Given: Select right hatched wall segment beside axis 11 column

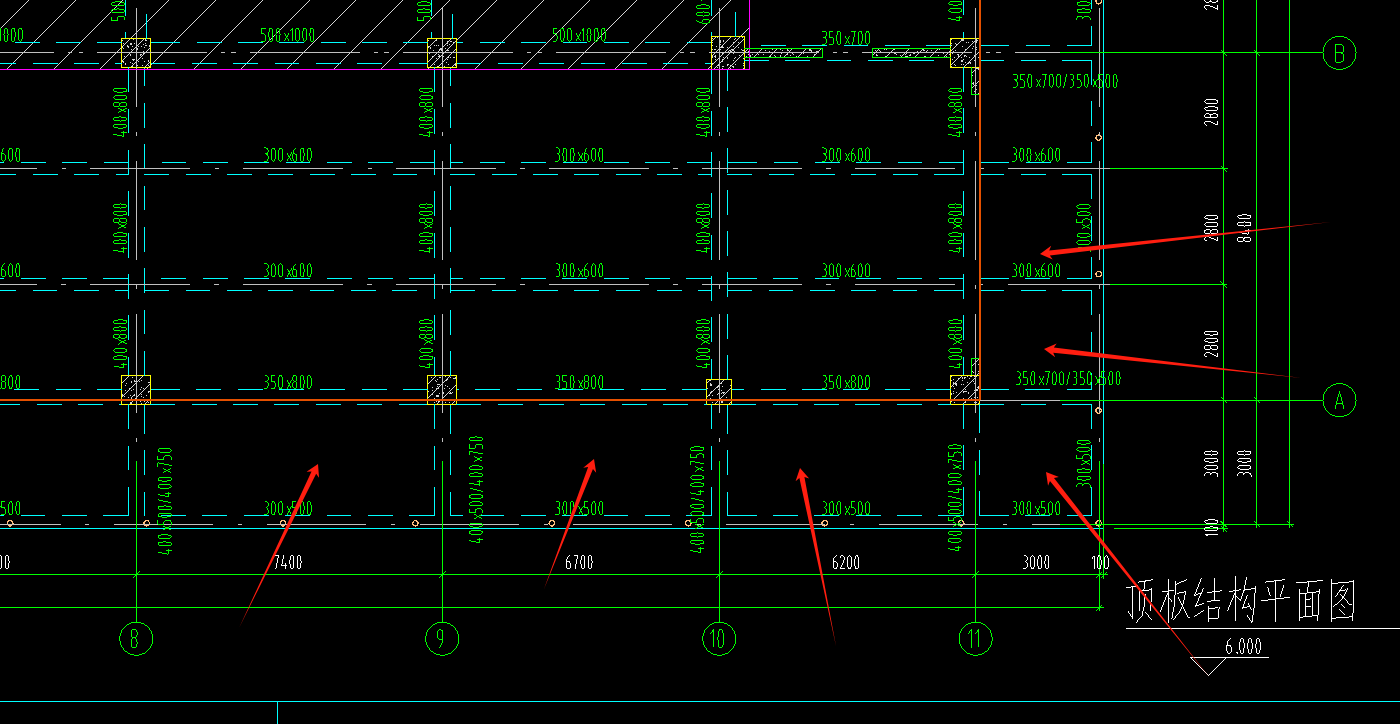Looking at the screenshot, I should click(x=911, y=53).
